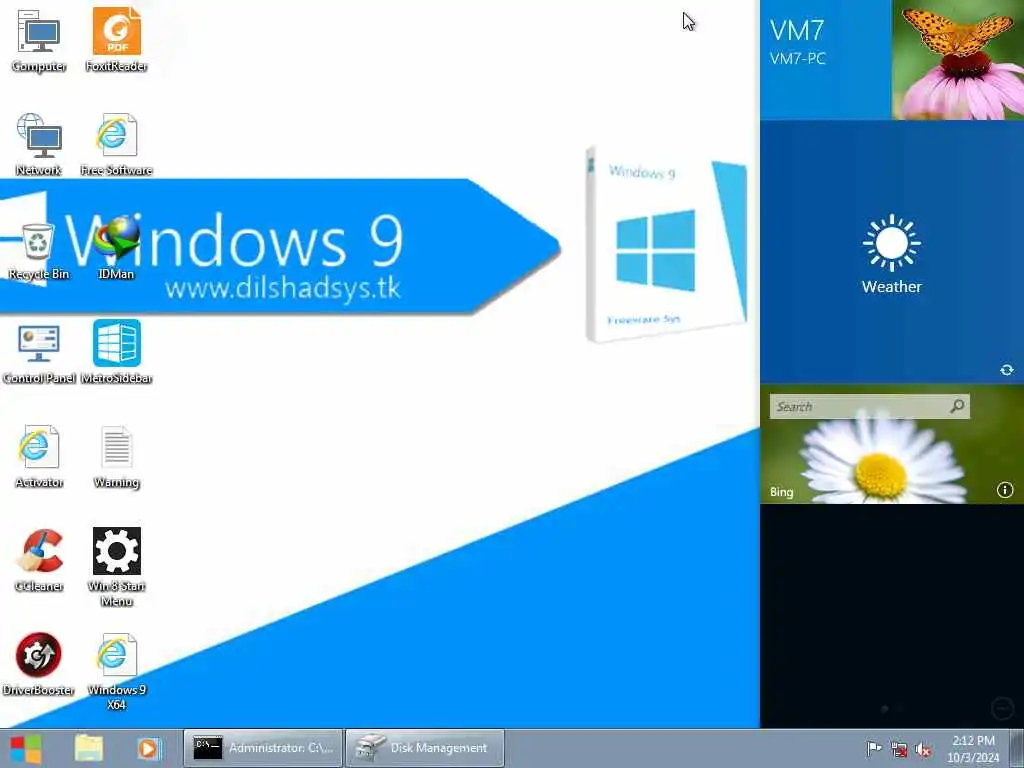Click the Start button on taskbar
The width and height of the screenshot is (1024, 768).
click(26, 748)
